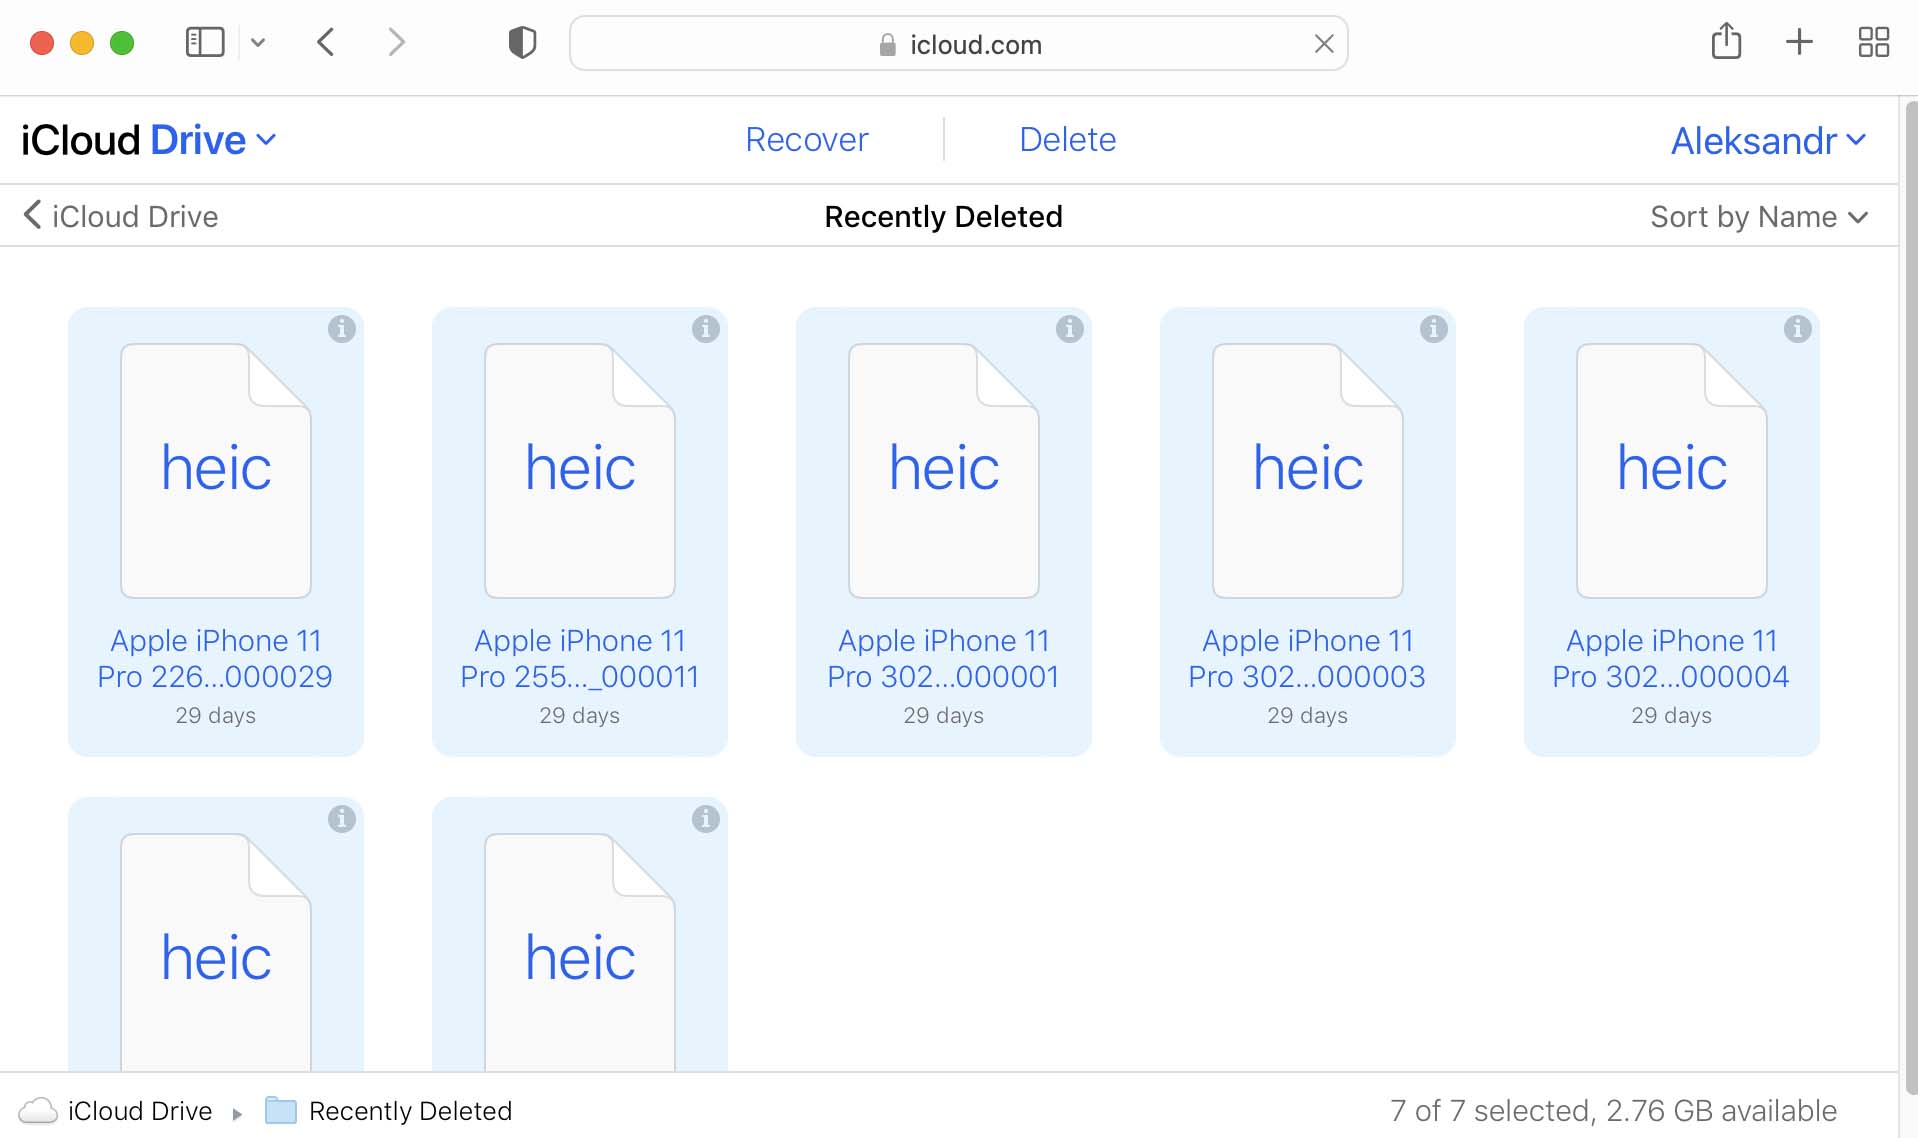Screen dimensions: 1918x1138
Task: Click the Recently Deleted page title
Action: 943,216
